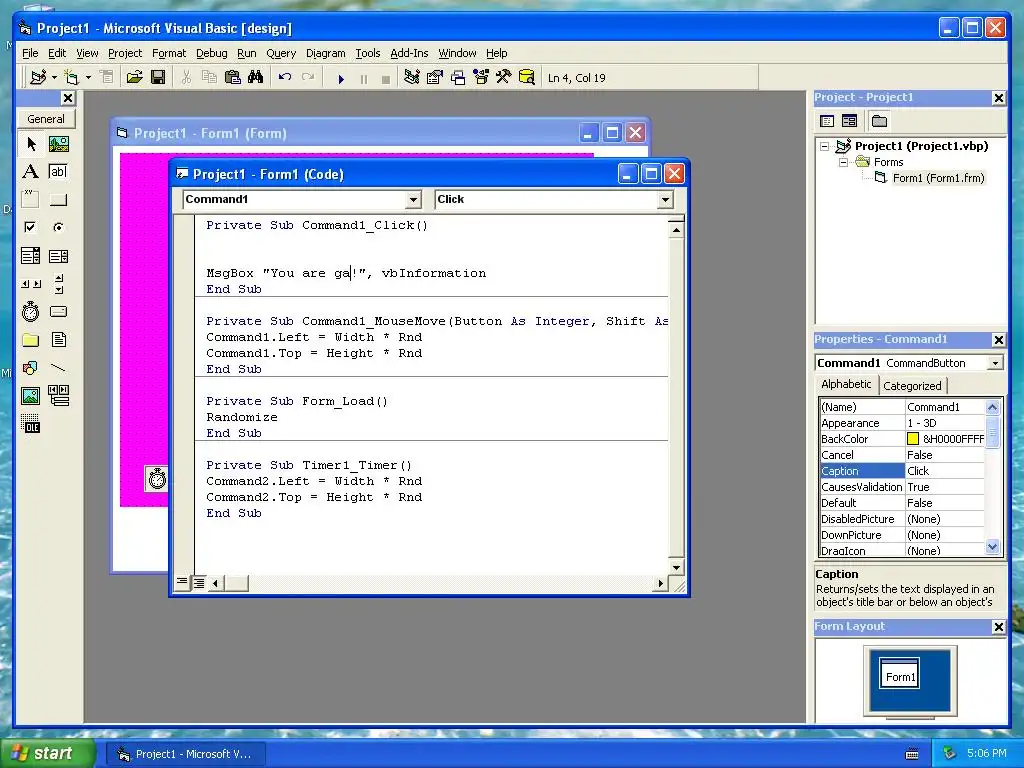The image size is (1024, 768).
Task: Open Object Browser from toolbar
Action: pos(481,77)
